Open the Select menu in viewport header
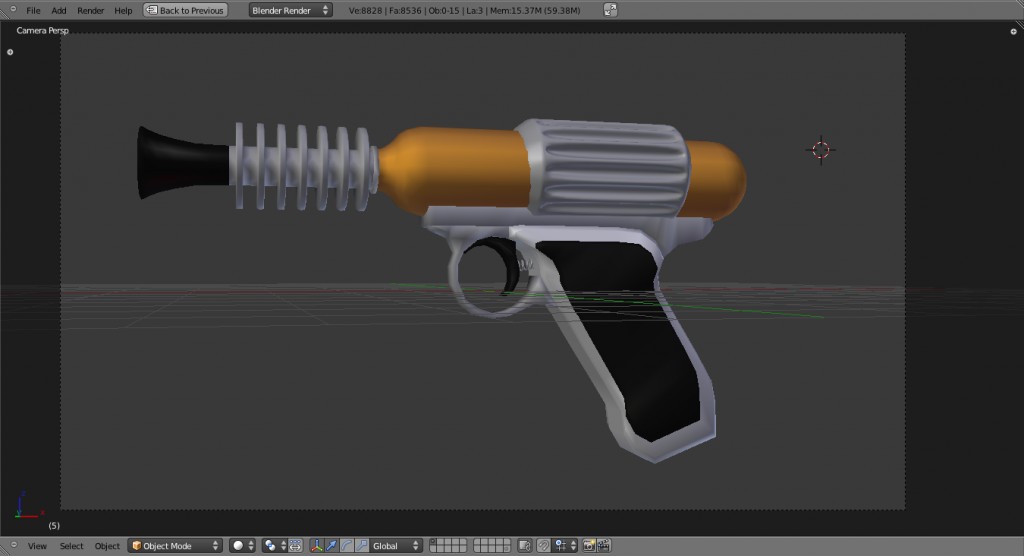This screenshot has height=556, width=1024. coord(71,546)
